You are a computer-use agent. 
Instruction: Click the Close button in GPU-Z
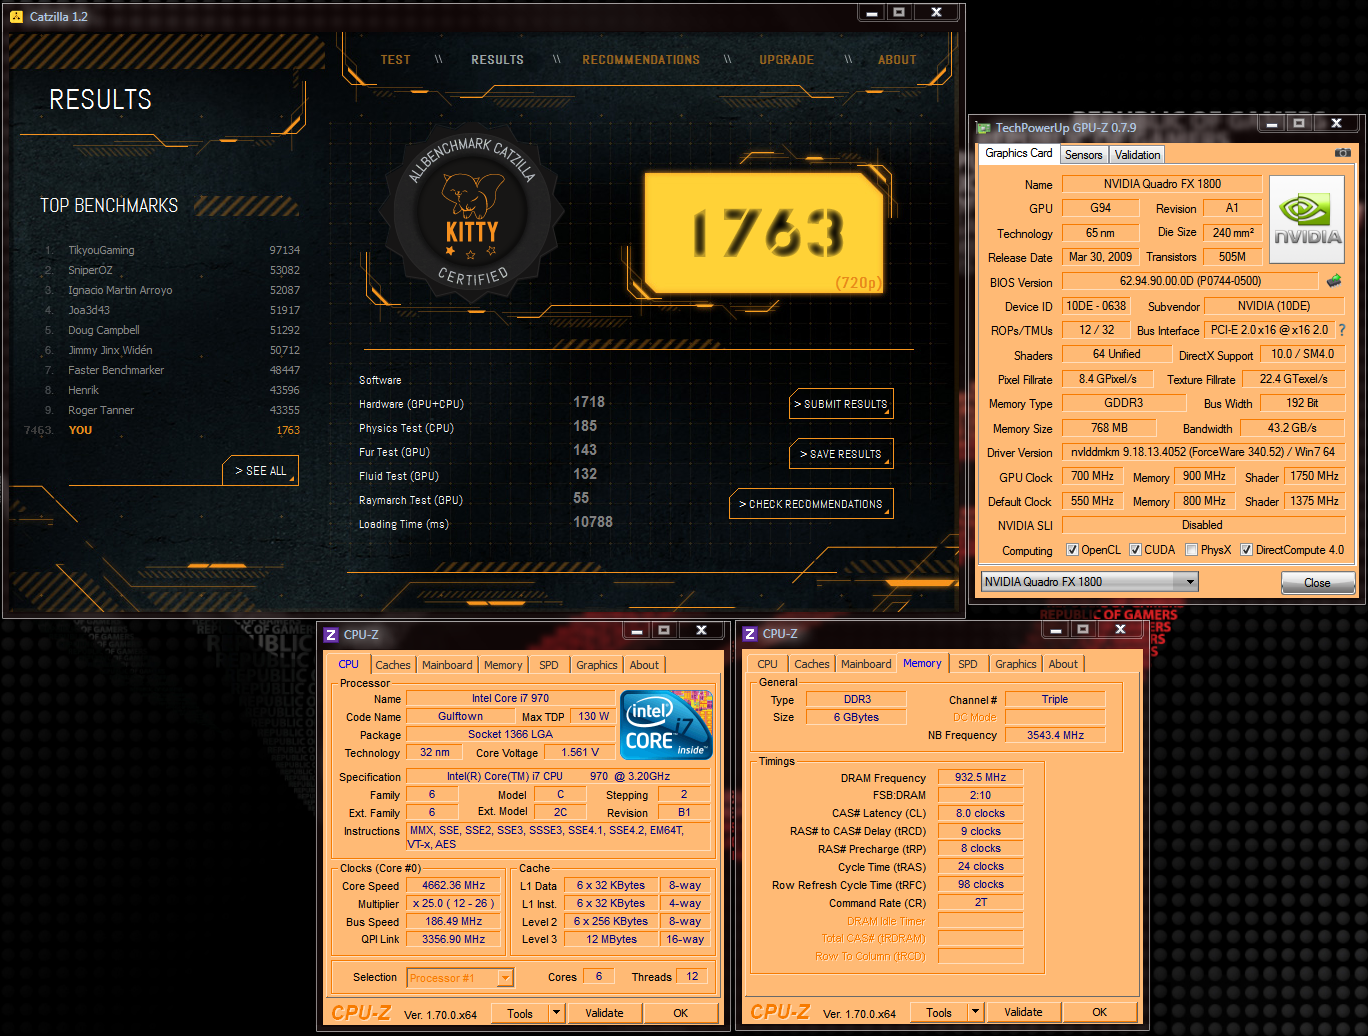click(1318, 583)
